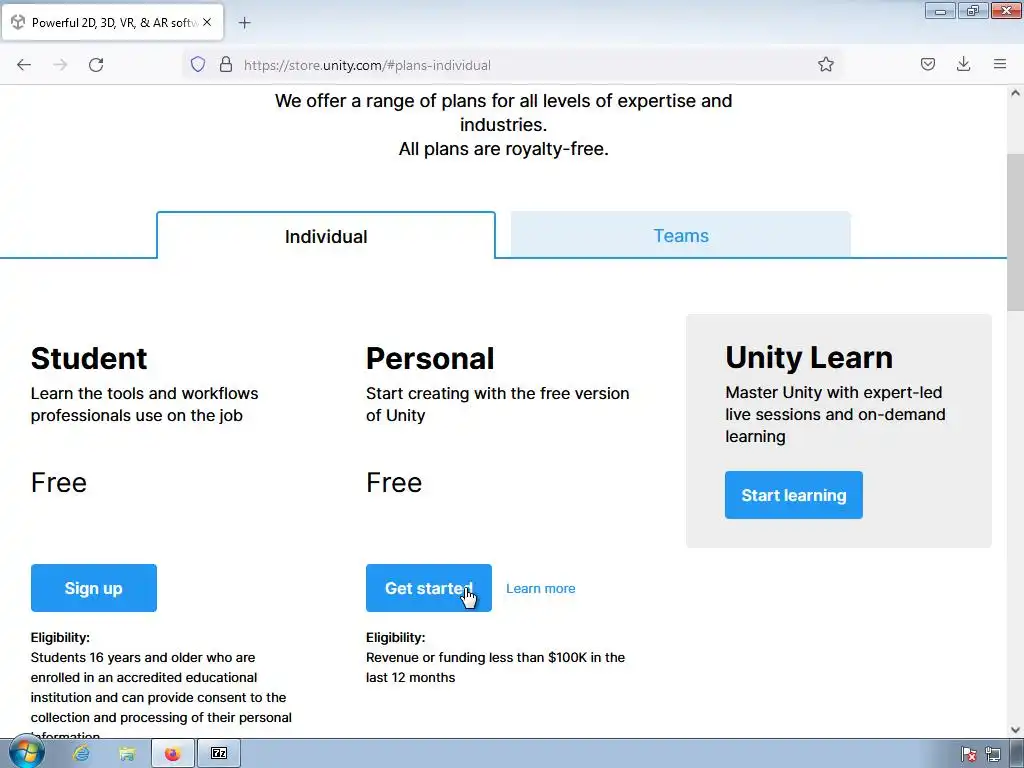The height and width of the screenshot is (768, 1024).
Task: Open a new tab with the plus button
Action: [x=244, y=23]
